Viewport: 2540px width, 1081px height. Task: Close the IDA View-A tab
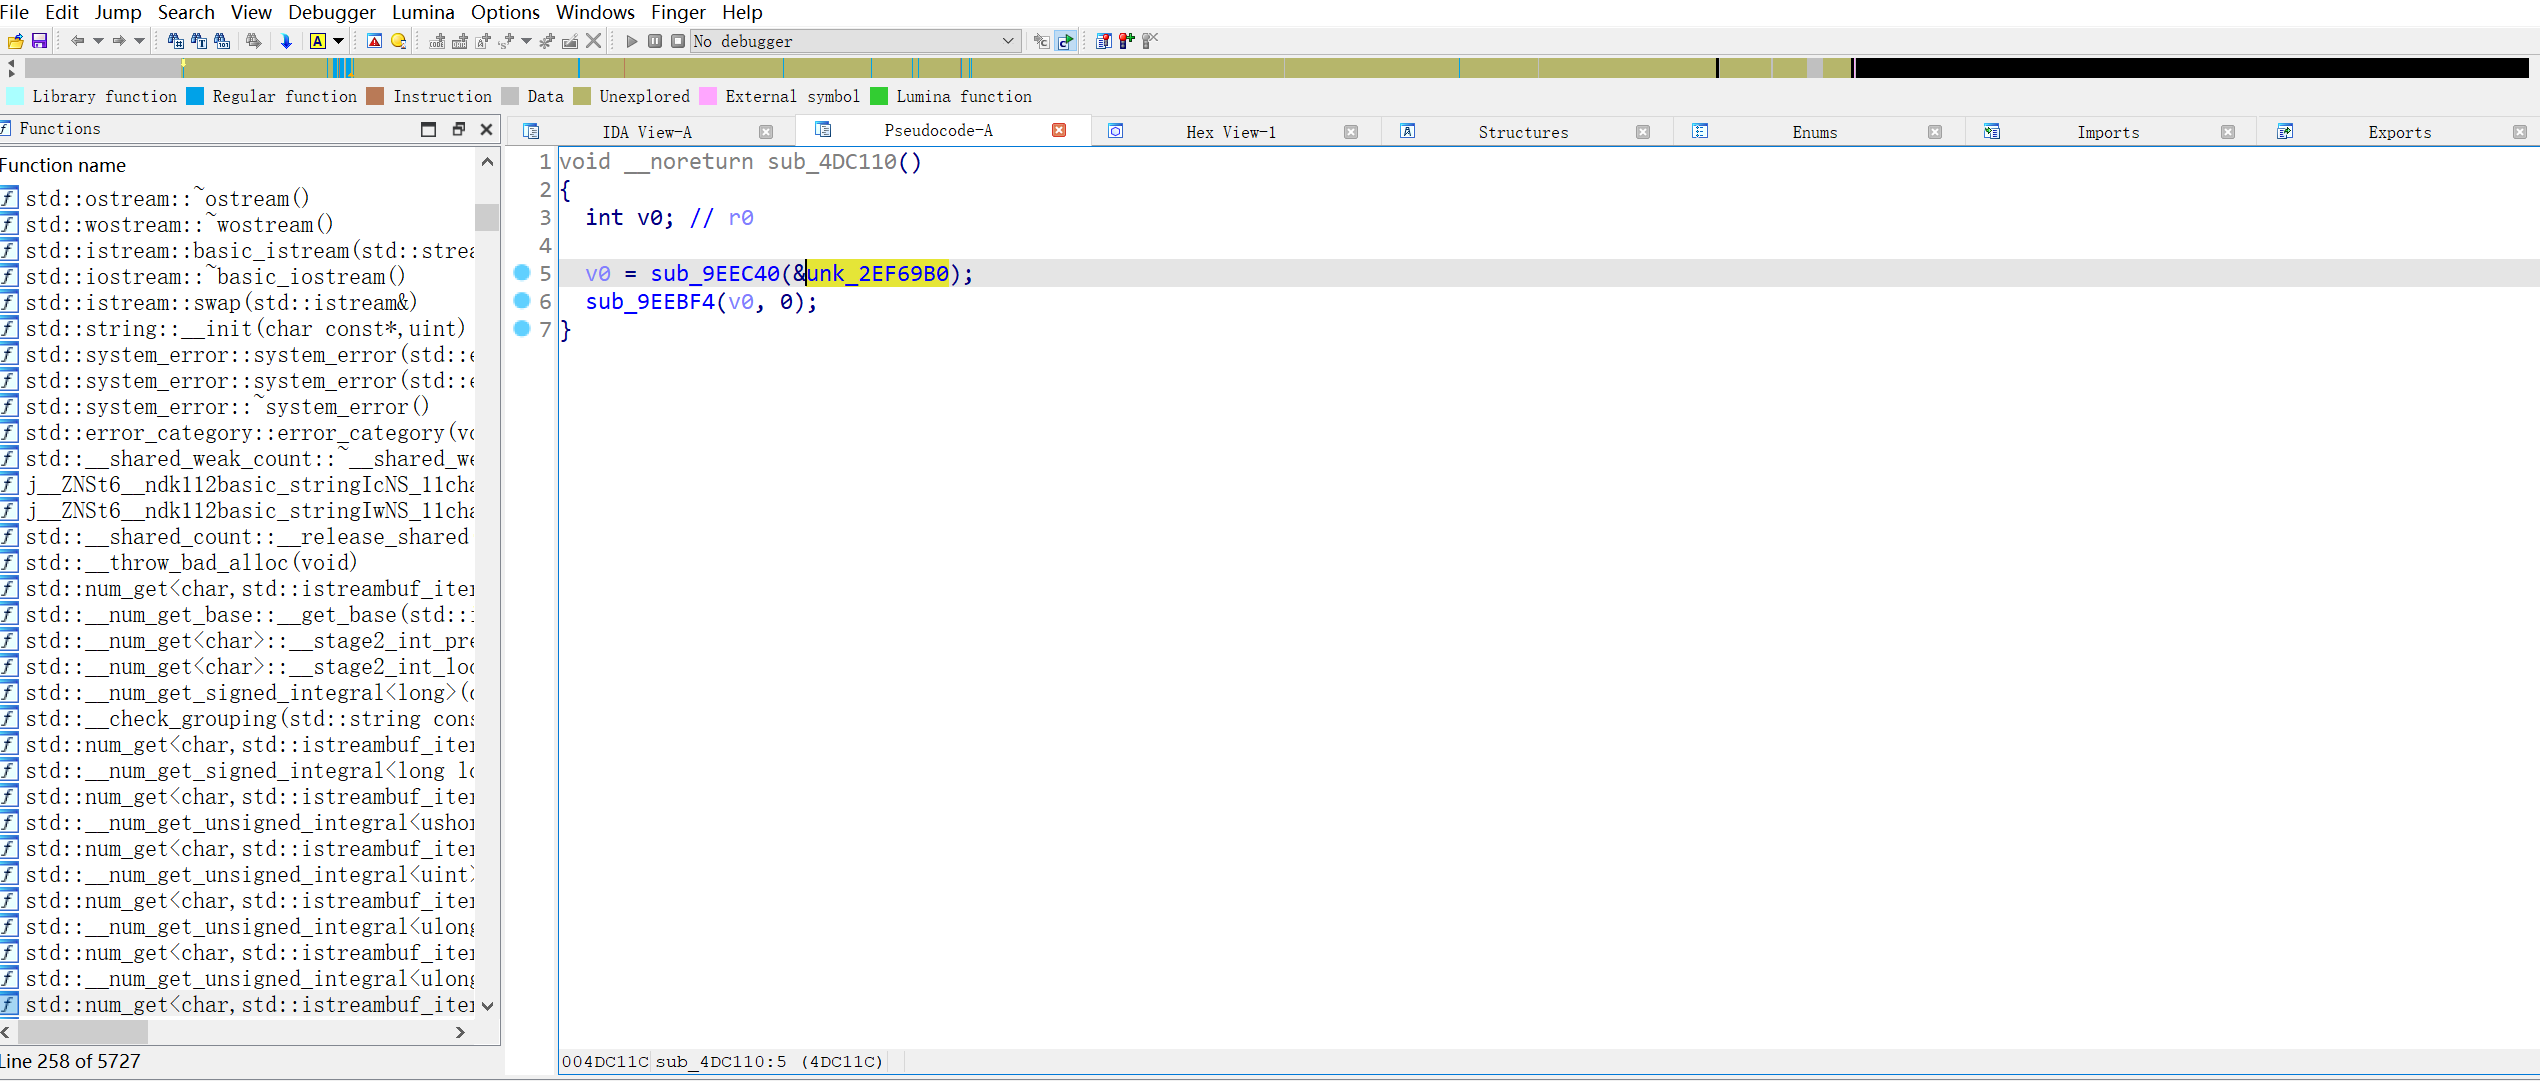[x=766, y=132]
